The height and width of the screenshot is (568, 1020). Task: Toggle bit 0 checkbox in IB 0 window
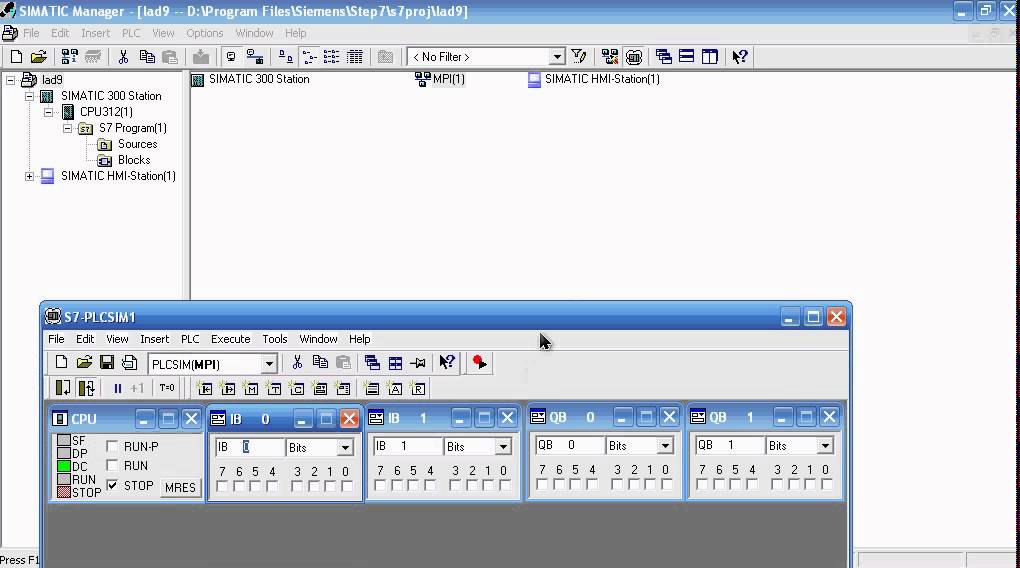pos(347,486)
